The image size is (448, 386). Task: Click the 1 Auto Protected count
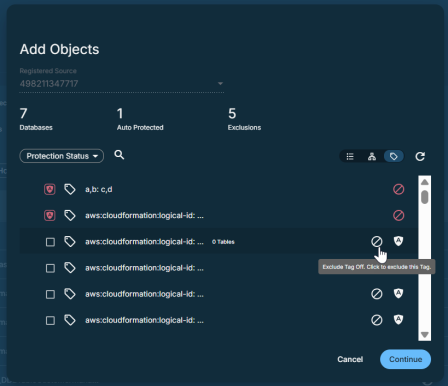[x=140, y=119]
